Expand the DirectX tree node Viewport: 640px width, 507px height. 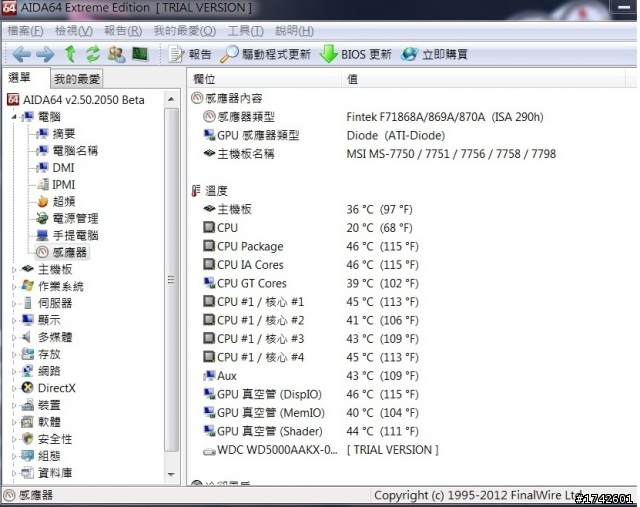pos(14,388)
